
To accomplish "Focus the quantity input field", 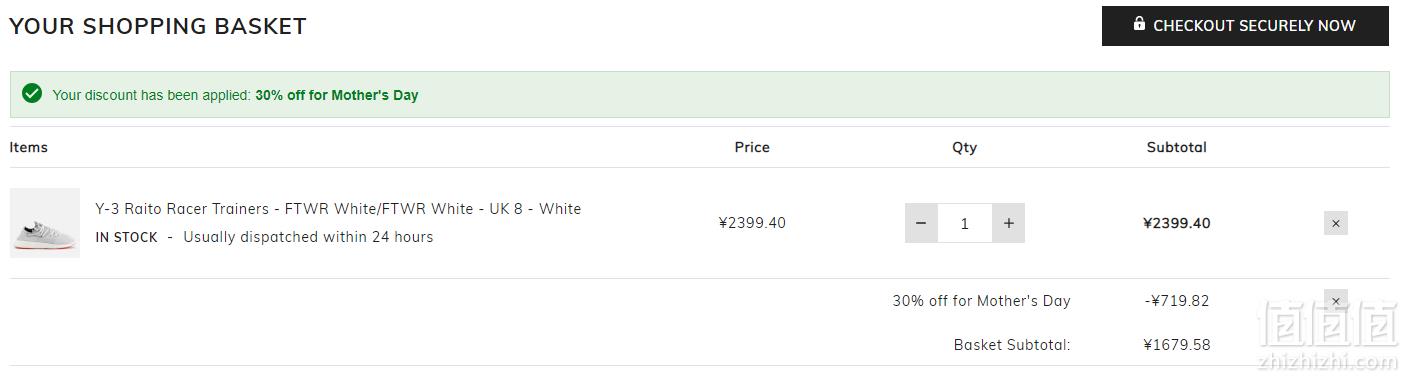I will coord(965,223).
